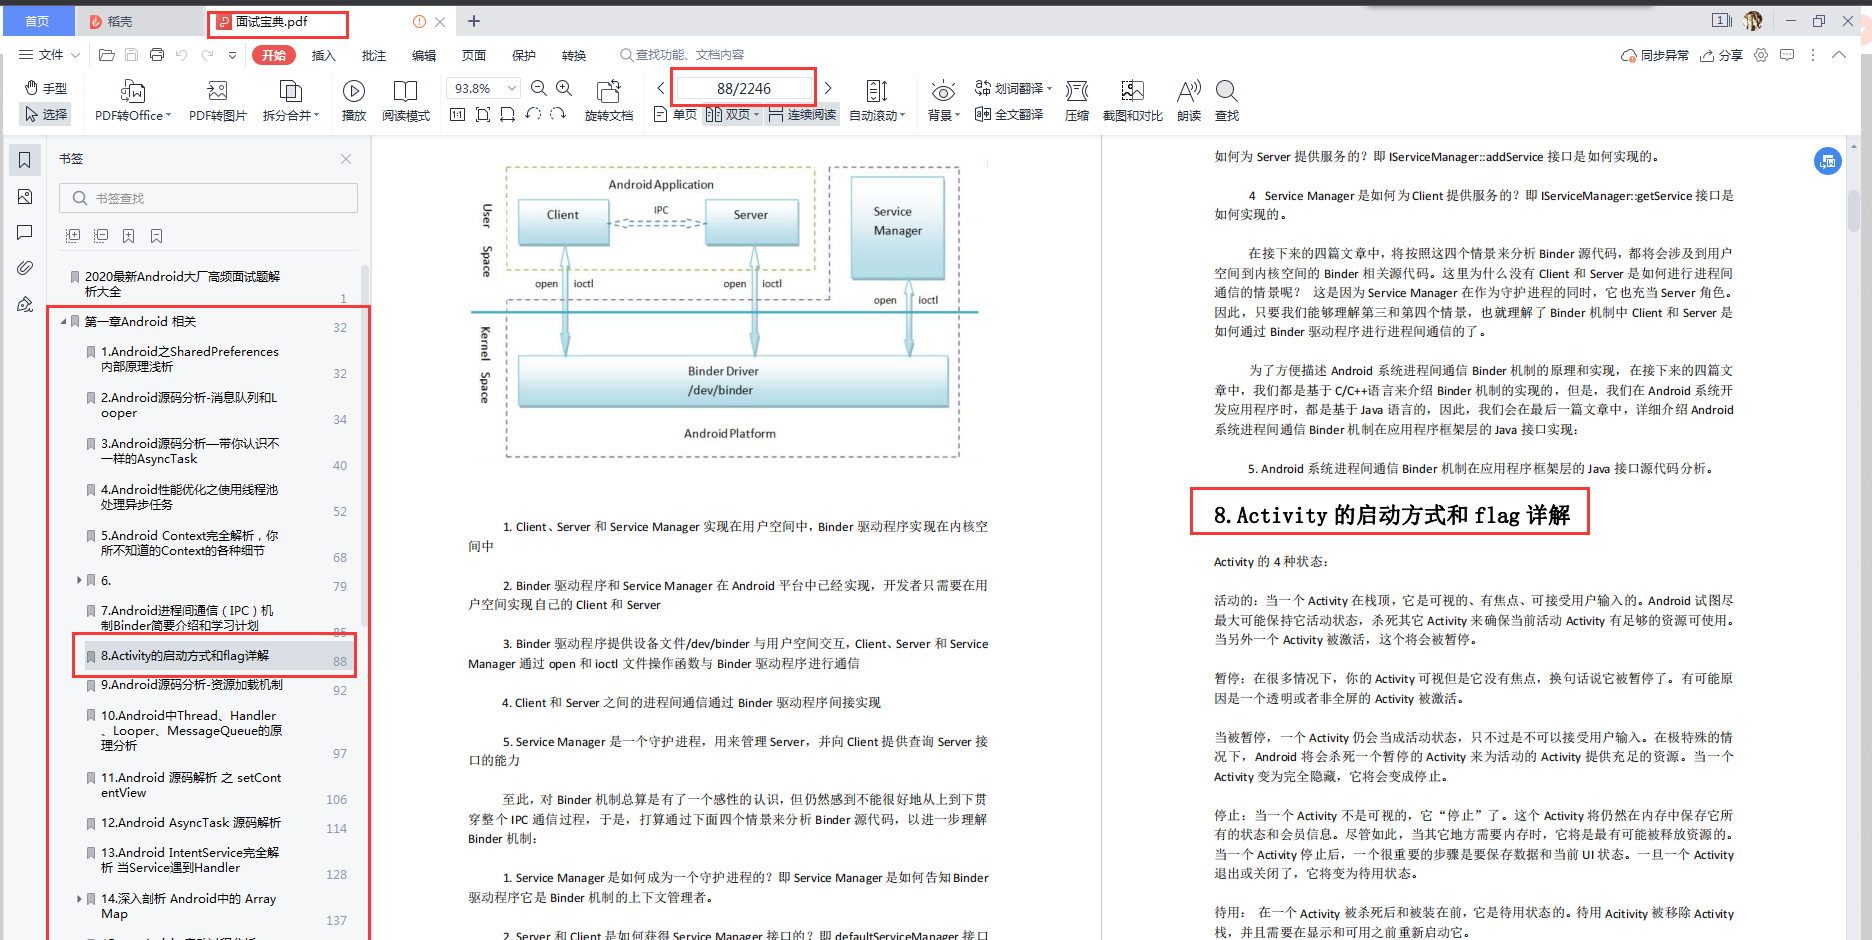Expand bookmark item 6.
The width and height of the screenshot is (1872, 940).
tap(79, 580)
